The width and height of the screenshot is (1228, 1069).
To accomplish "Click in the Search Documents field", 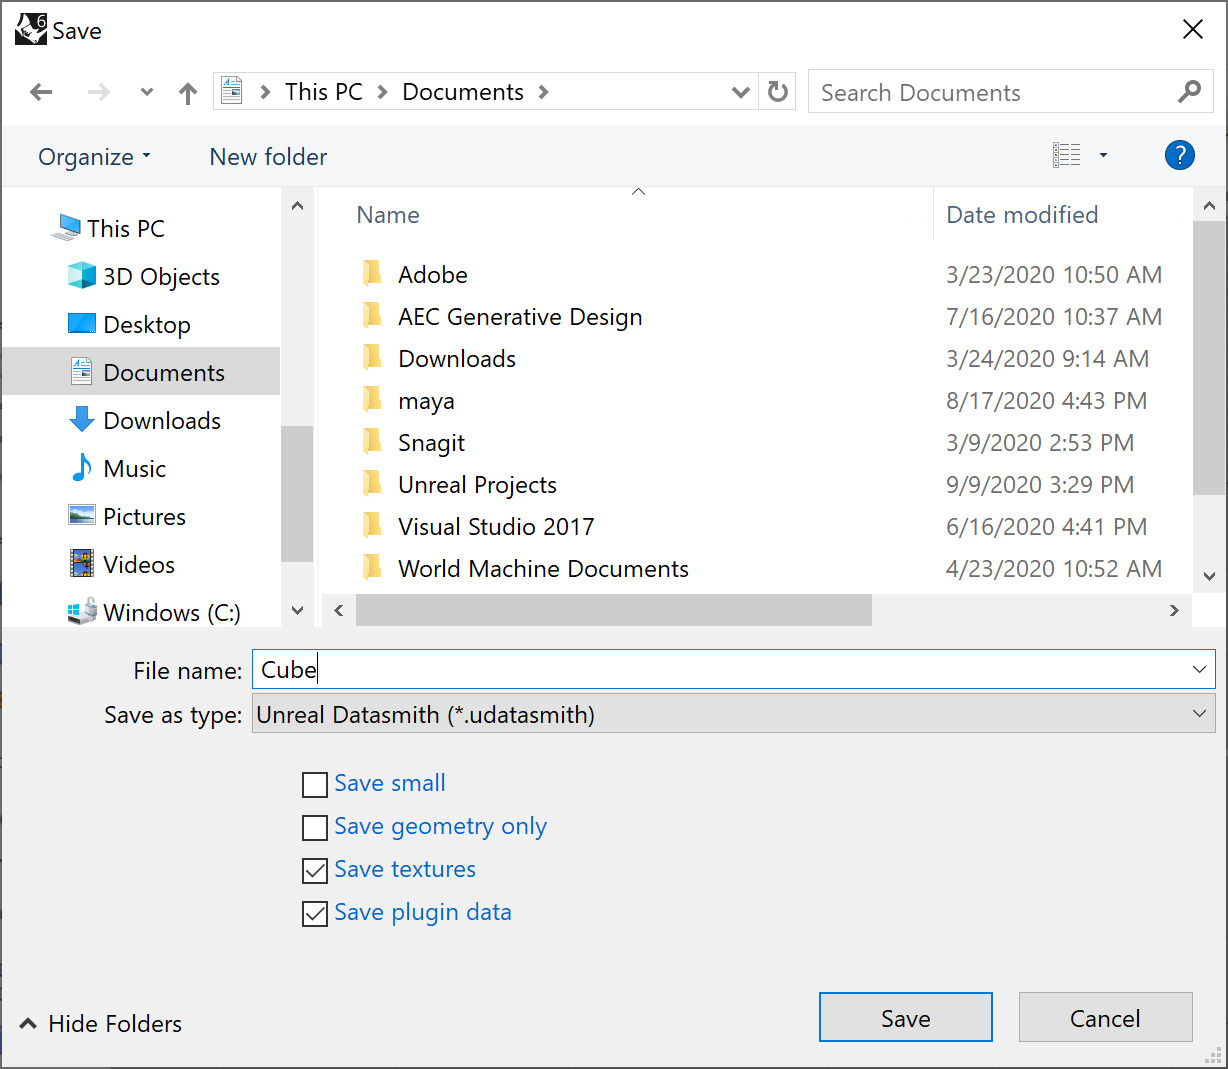I will (x=990, y=92).
